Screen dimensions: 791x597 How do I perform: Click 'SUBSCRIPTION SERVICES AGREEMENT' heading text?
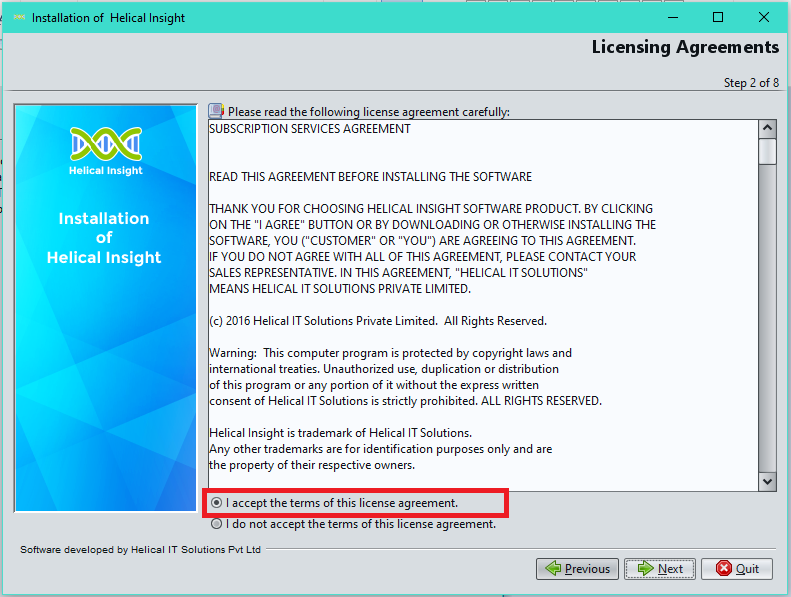(310, 129)
